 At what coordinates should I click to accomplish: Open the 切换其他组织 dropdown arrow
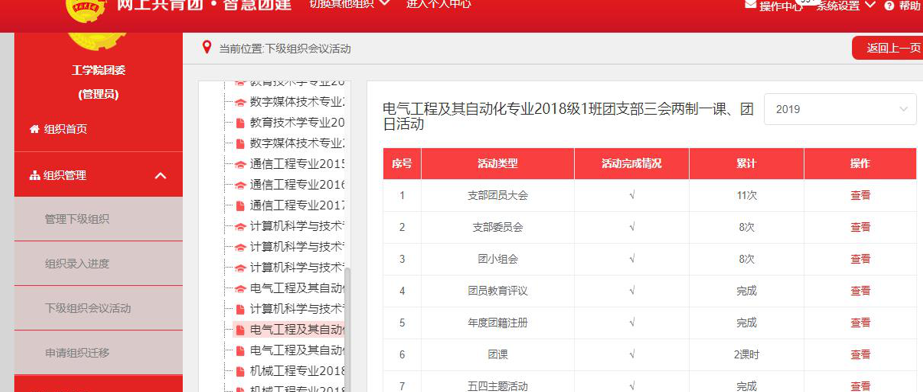(384, 3)
